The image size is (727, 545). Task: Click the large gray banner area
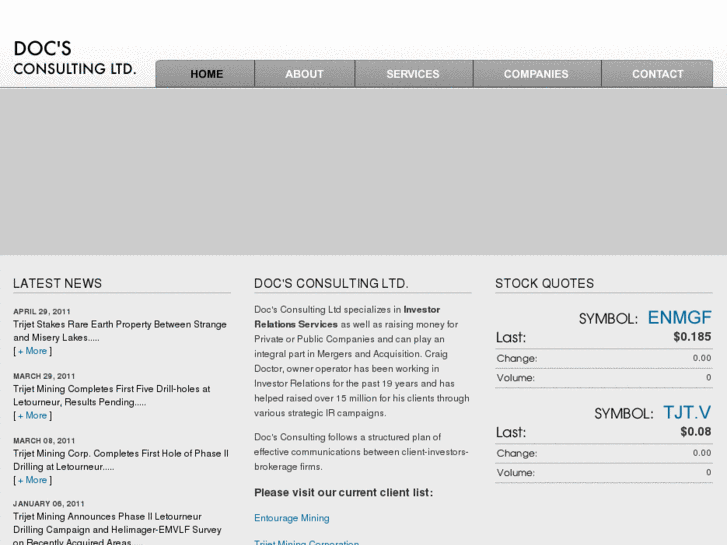(x=363, y=171)
